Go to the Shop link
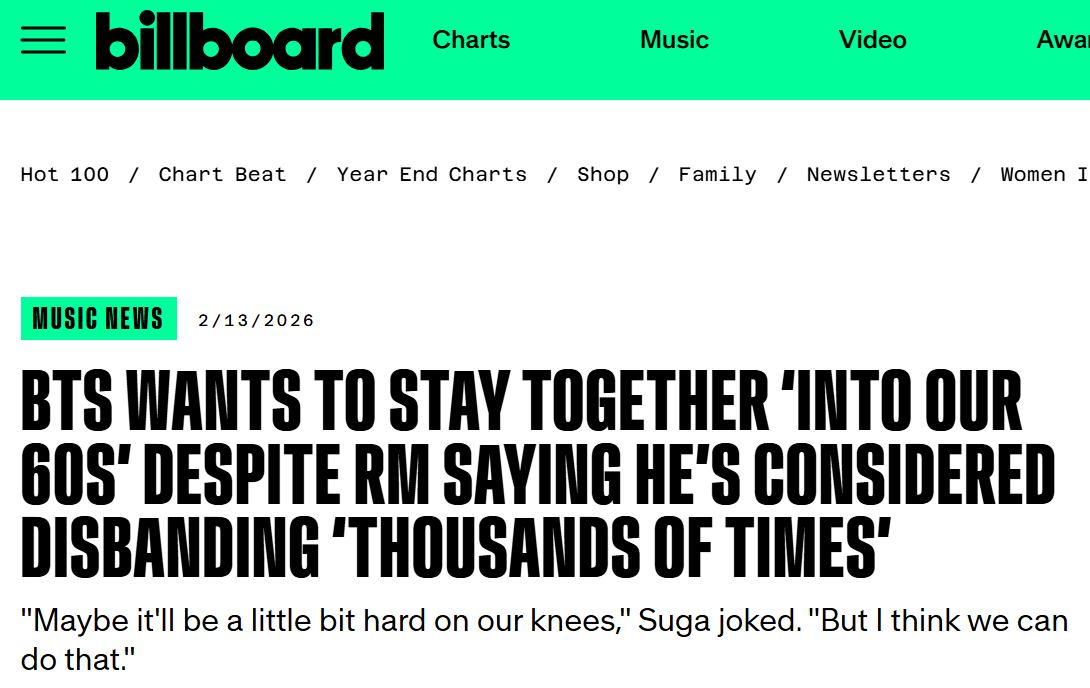 [x=603, y=174]
